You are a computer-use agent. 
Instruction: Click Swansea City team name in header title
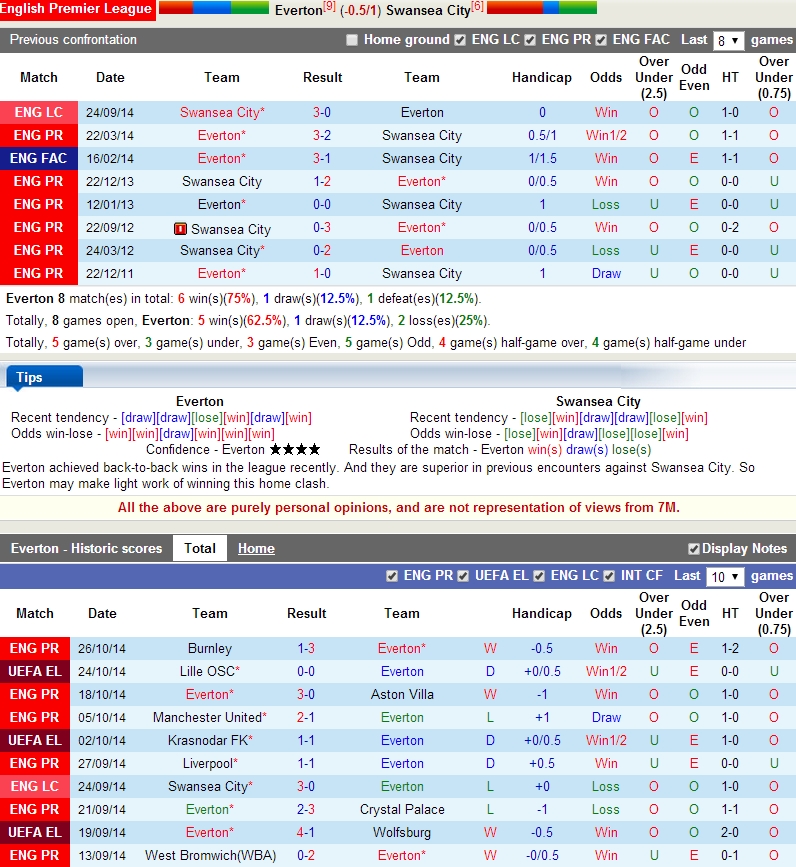point(428,10)
